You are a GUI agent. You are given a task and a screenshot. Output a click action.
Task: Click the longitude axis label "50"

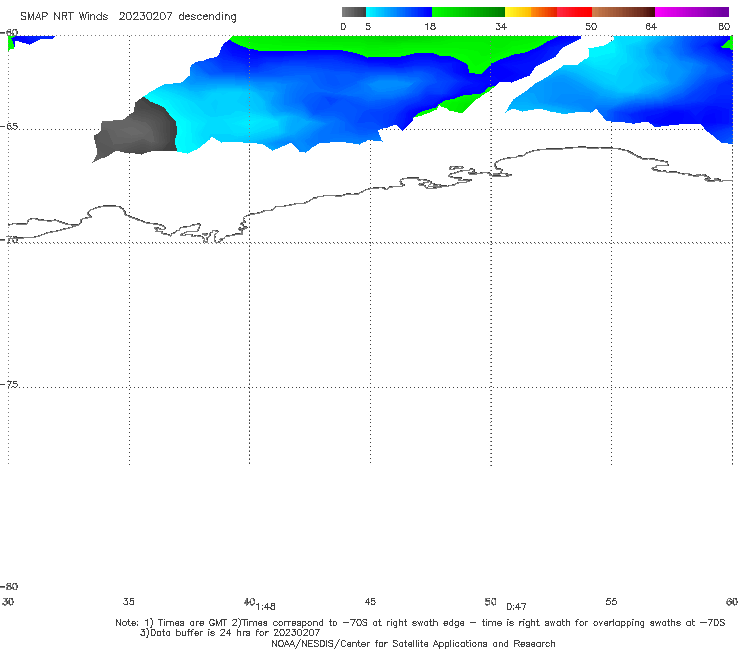(x=491, y=601)
